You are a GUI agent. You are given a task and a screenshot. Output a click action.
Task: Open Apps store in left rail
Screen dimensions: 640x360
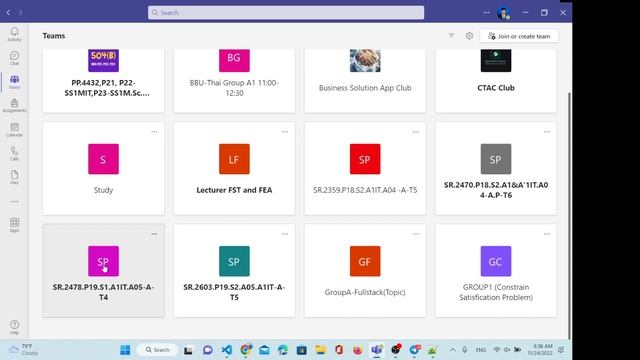pyautogui.click(x=14, y=225)
